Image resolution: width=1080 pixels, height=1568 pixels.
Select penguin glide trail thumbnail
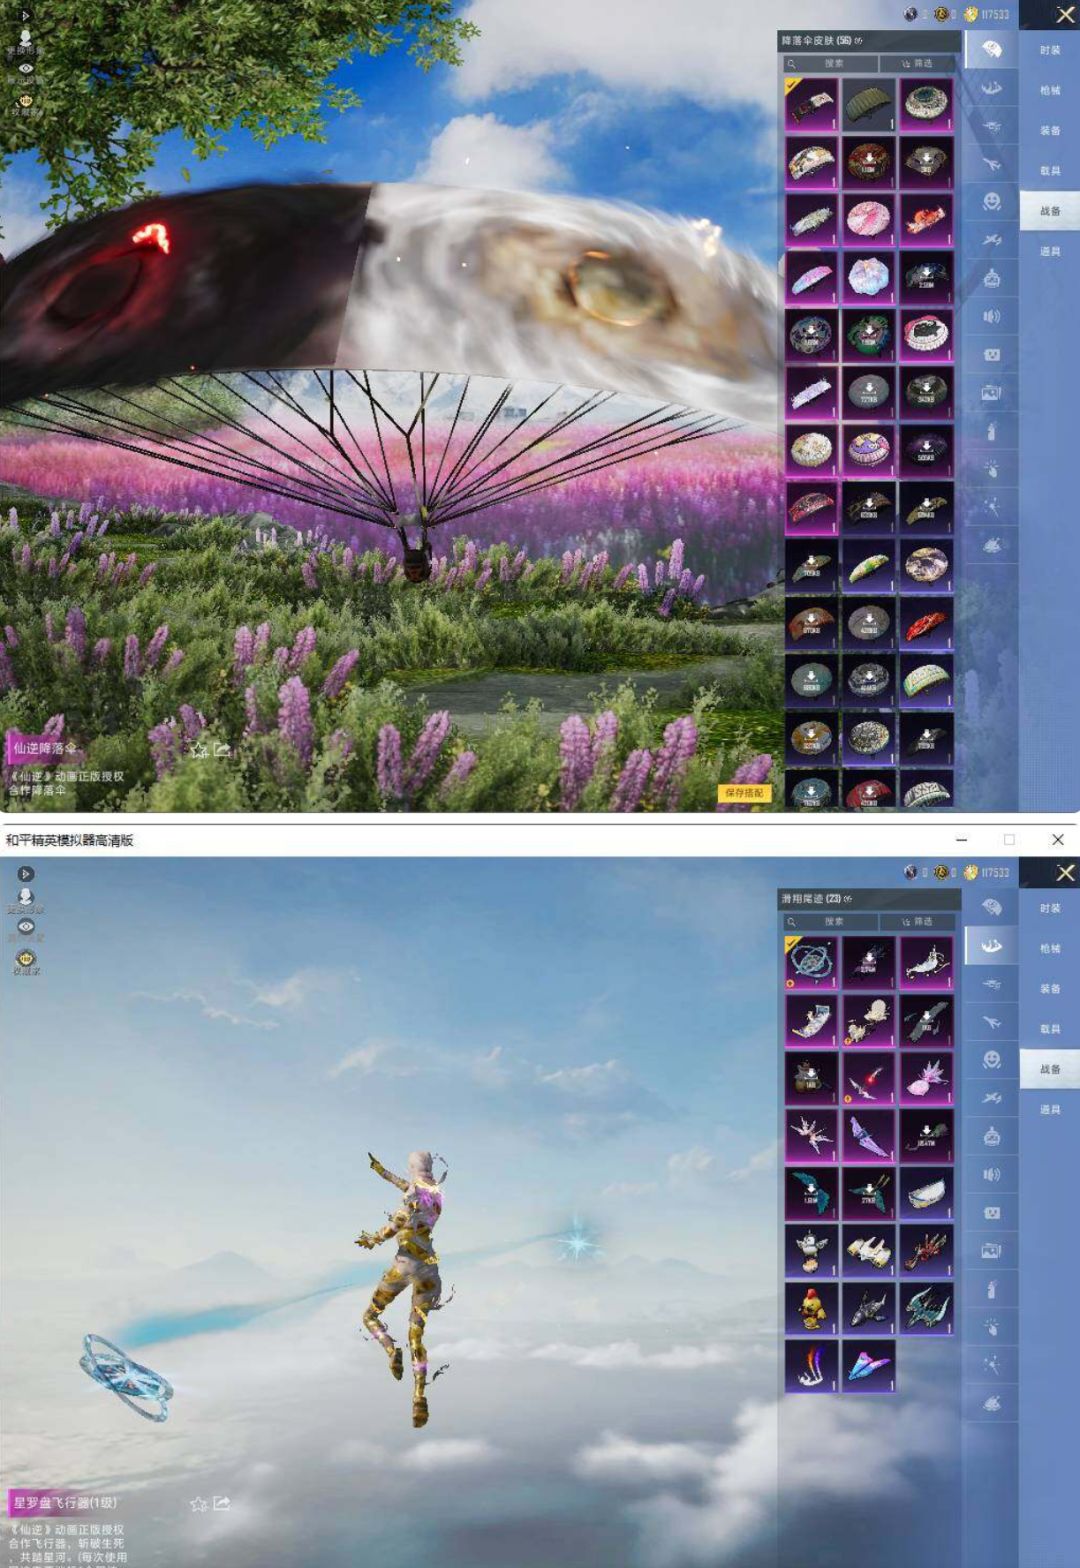pyautogui.click(x=811, y=1250)
